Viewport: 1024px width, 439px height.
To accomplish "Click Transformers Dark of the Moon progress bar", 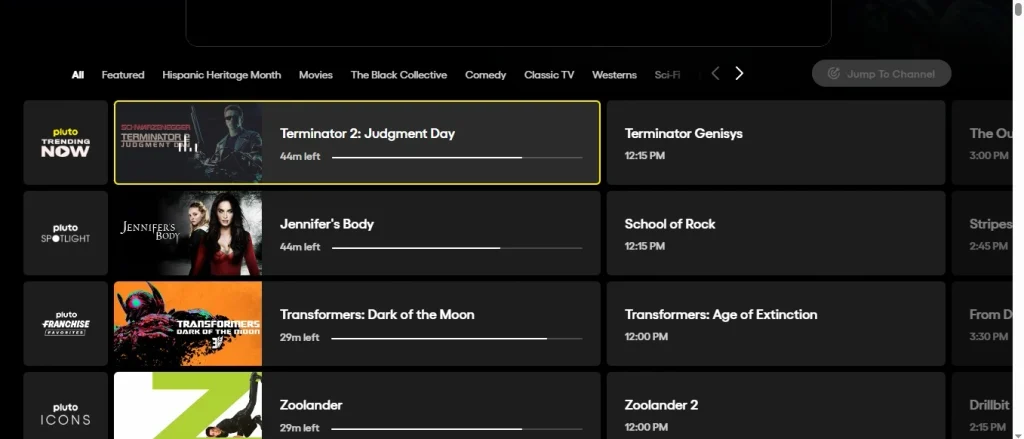I will [x=457, y=338].
